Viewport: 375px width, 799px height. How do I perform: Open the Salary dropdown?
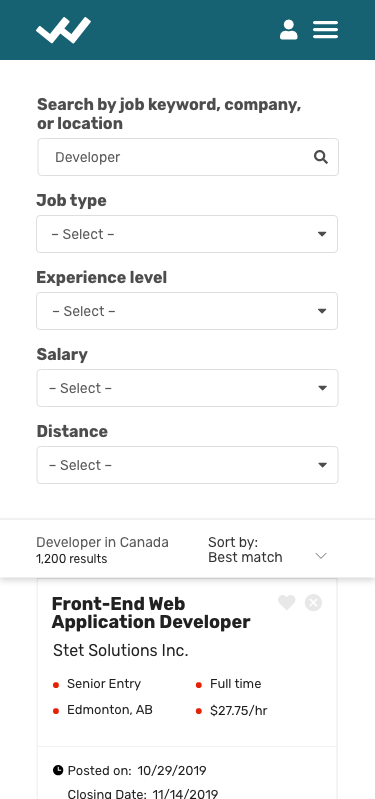tap(187, 388)
